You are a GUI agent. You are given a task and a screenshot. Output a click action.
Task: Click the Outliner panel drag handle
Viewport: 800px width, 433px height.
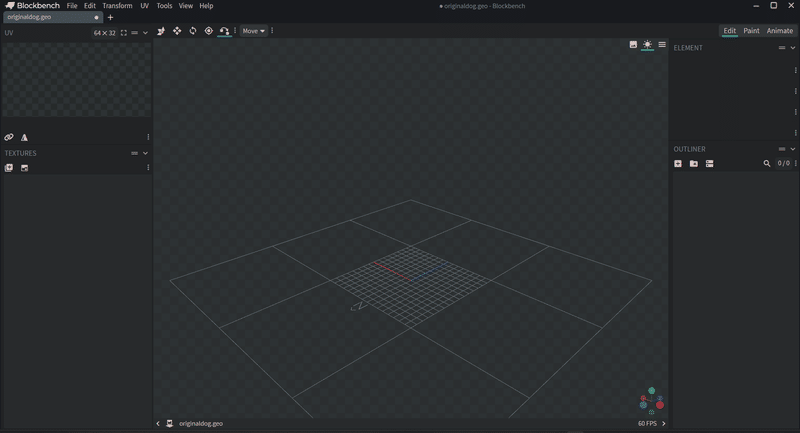(782, 149)
